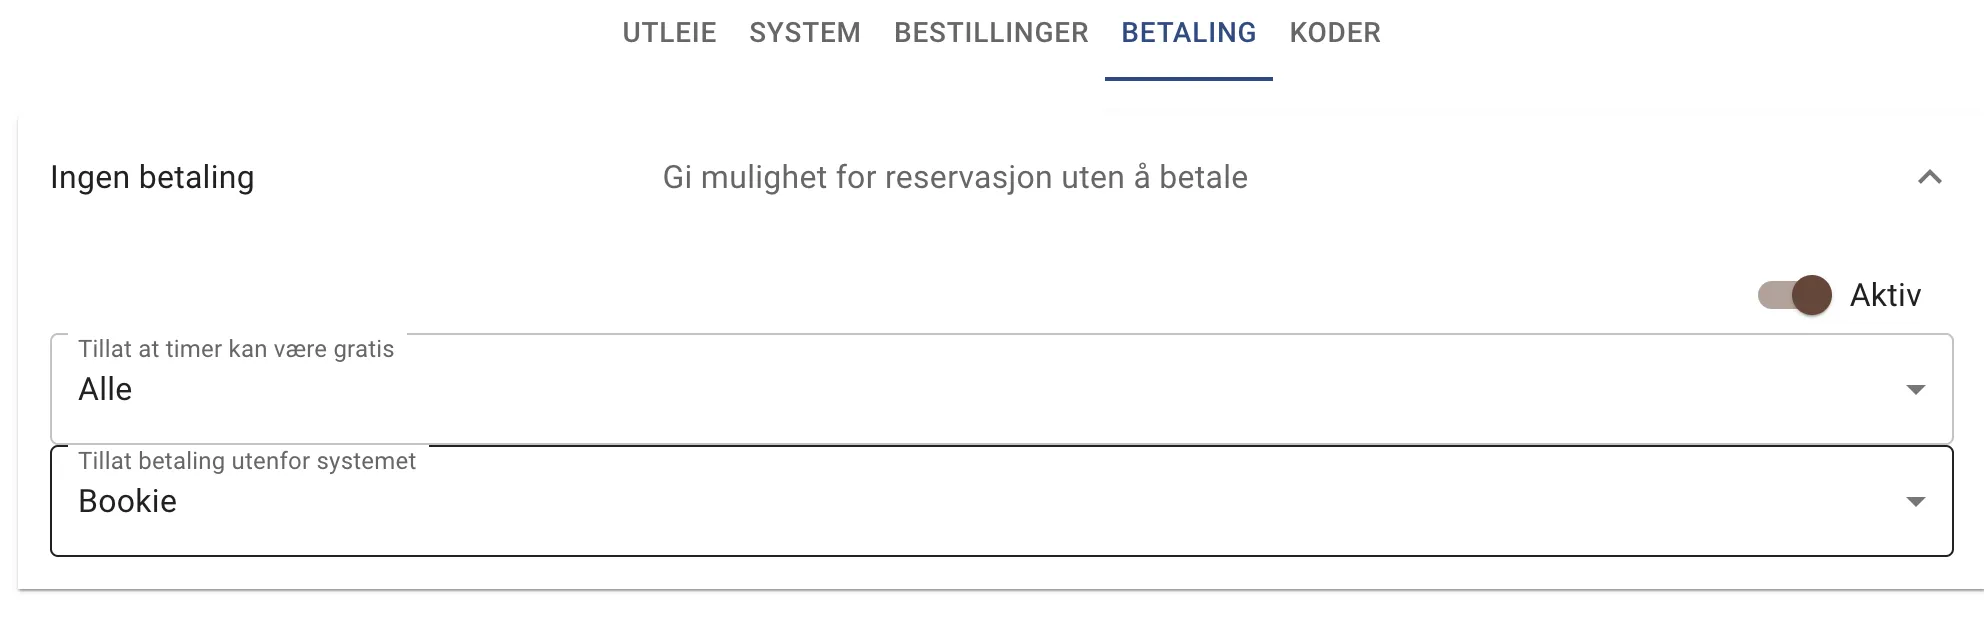Switch to the UTLEIE tab
Image resolution: width=1984 pixels, height=618 pixels.
pos(669,33)
